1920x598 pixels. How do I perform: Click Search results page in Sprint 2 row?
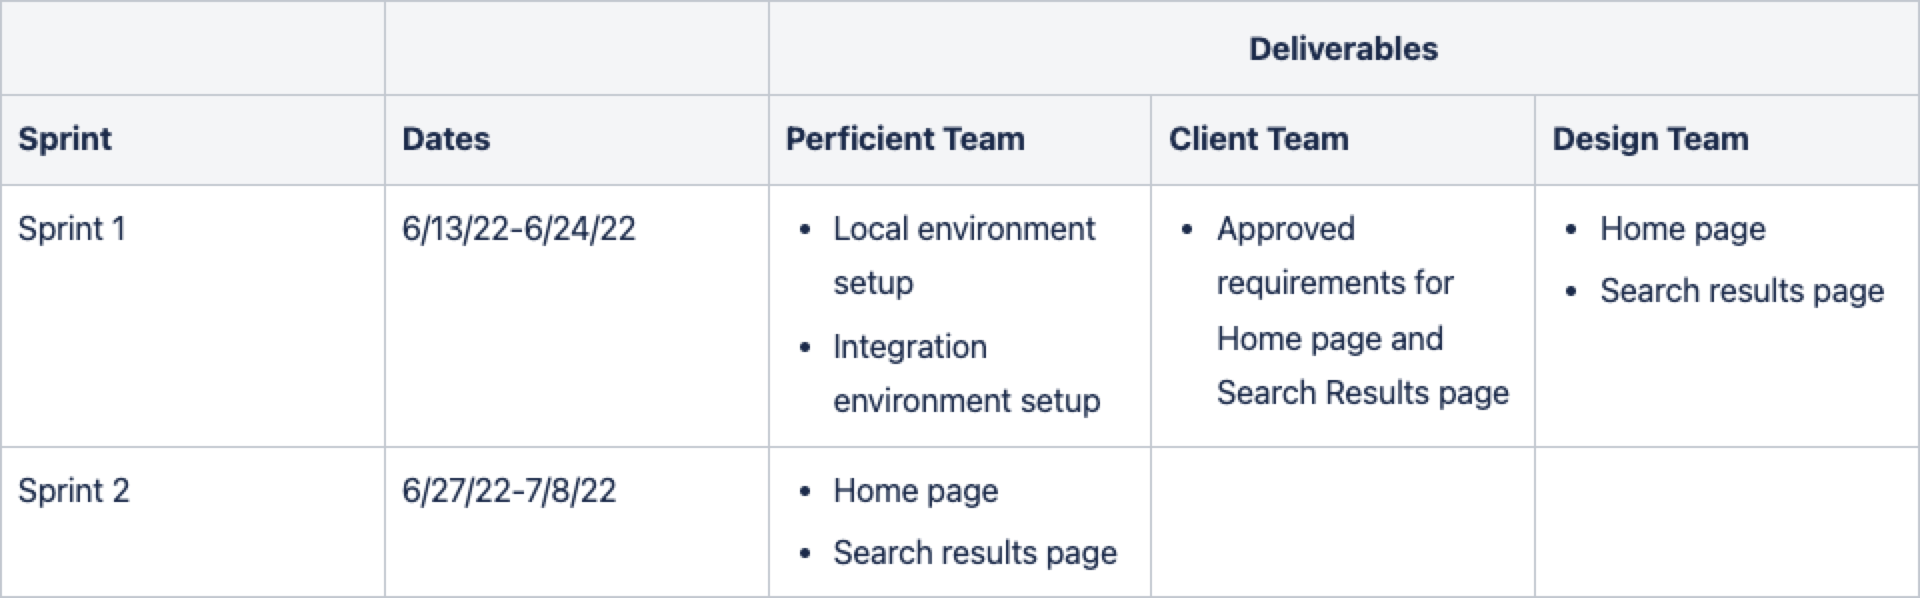pos(975,553)
